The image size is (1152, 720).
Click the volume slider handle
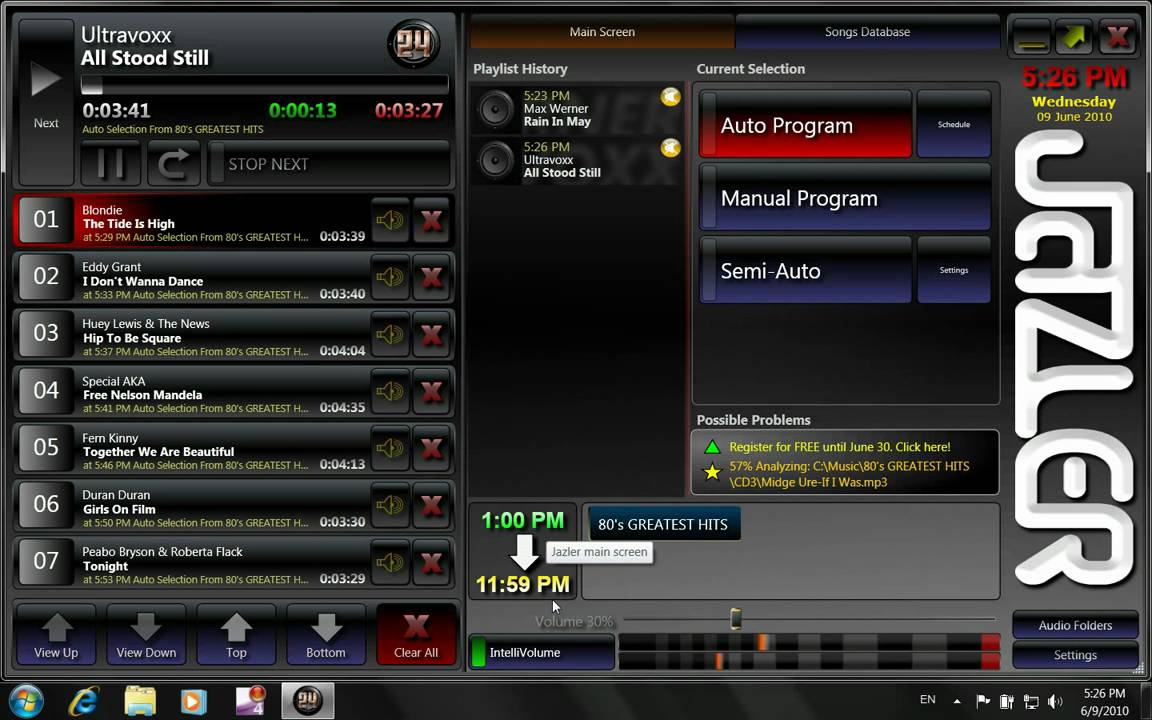point(735,619)
